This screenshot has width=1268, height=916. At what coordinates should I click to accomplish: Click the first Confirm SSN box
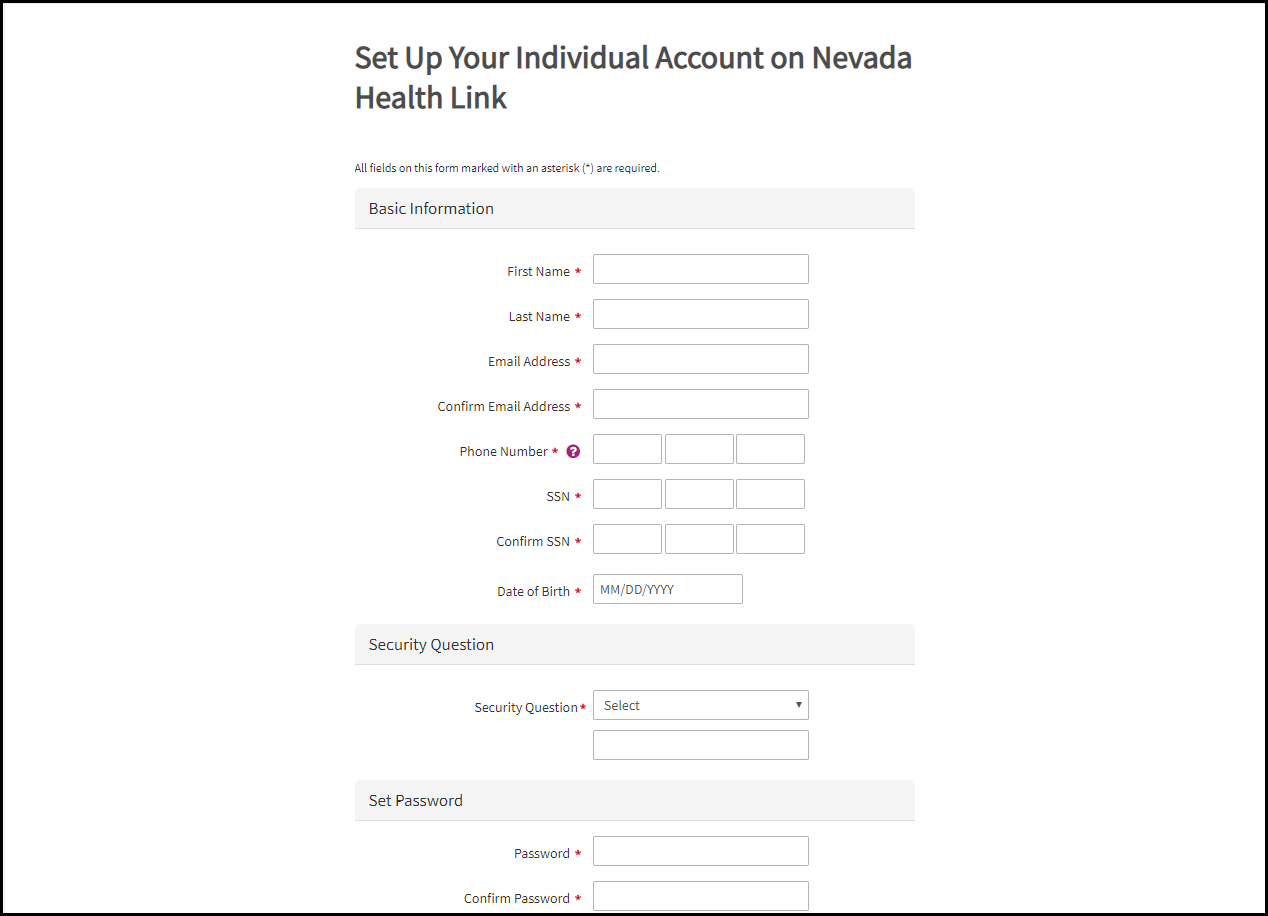[x=627, y=539]
